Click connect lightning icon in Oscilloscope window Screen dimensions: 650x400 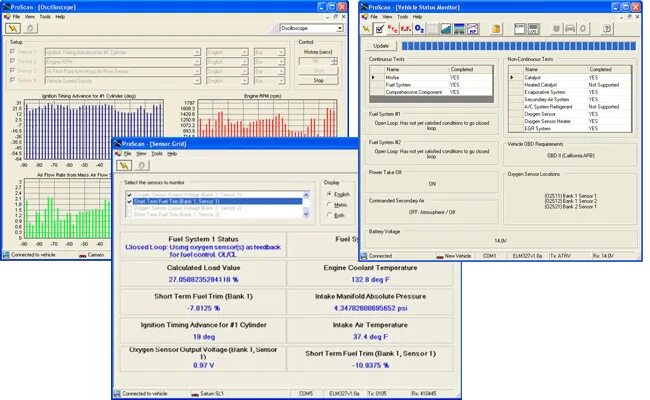click(13, 28)
